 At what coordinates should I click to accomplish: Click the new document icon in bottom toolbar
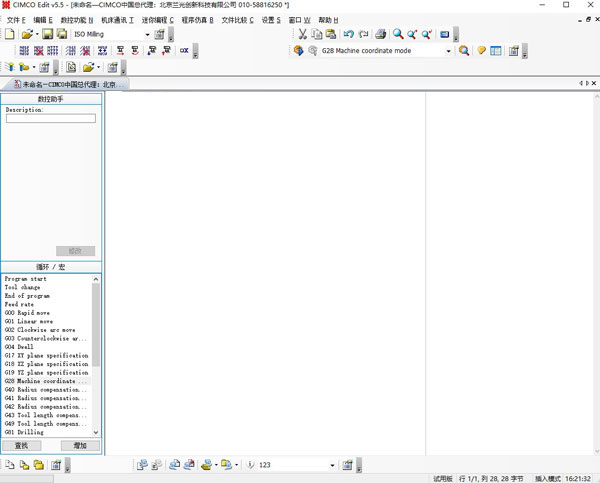tap(9, 465)
